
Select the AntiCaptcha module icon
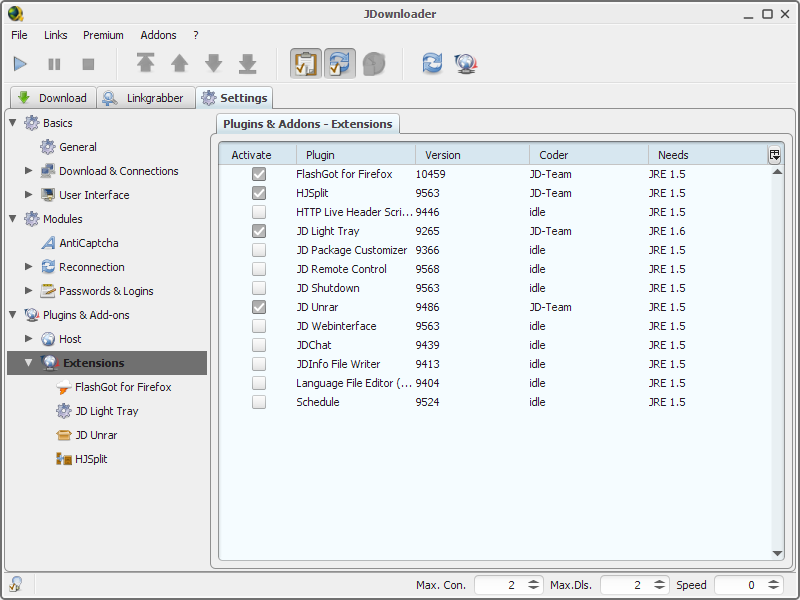click(x=48, y=243)
